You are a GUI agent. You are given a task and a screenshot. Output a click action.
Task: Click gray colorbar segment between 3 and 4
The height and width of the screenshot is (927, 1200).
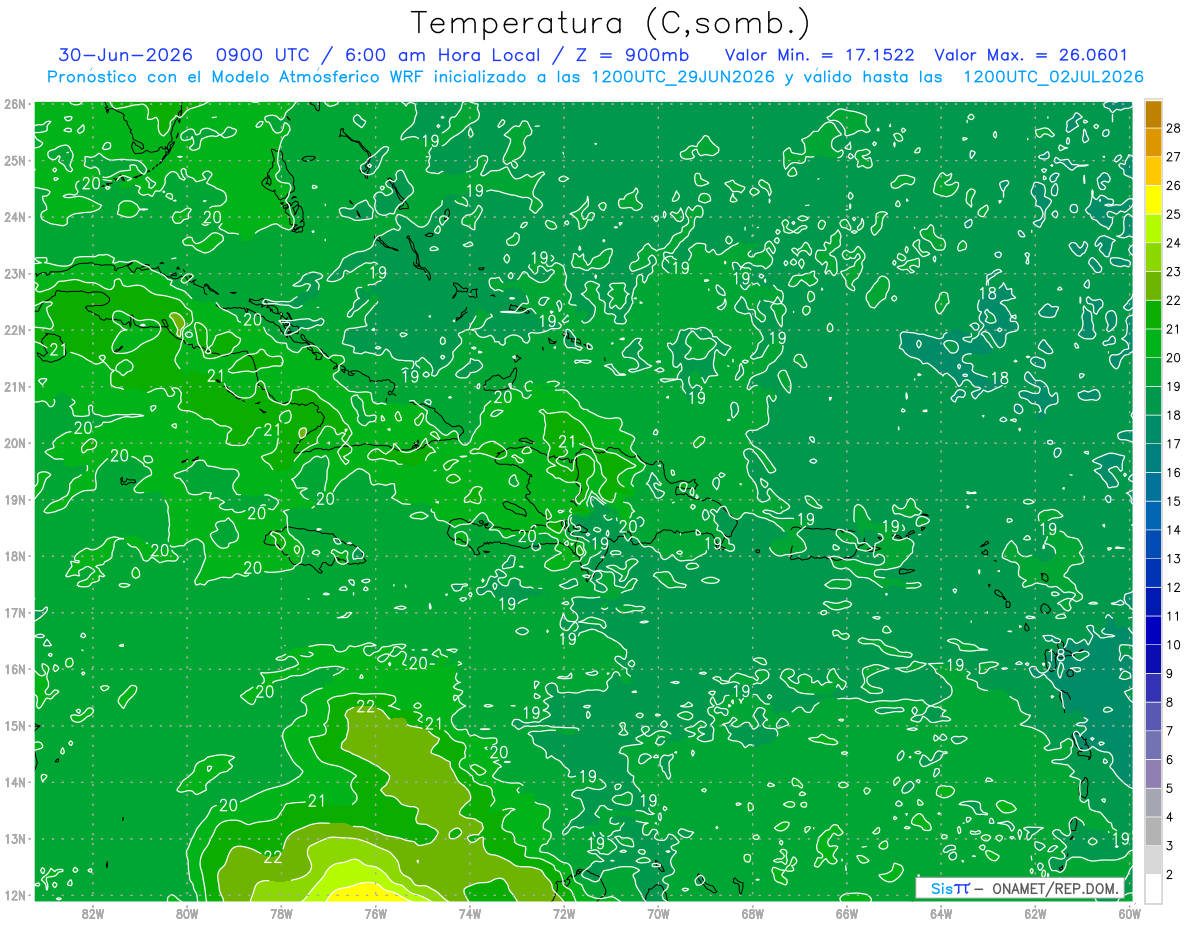pyautogui.click(x=1153, y=832)
